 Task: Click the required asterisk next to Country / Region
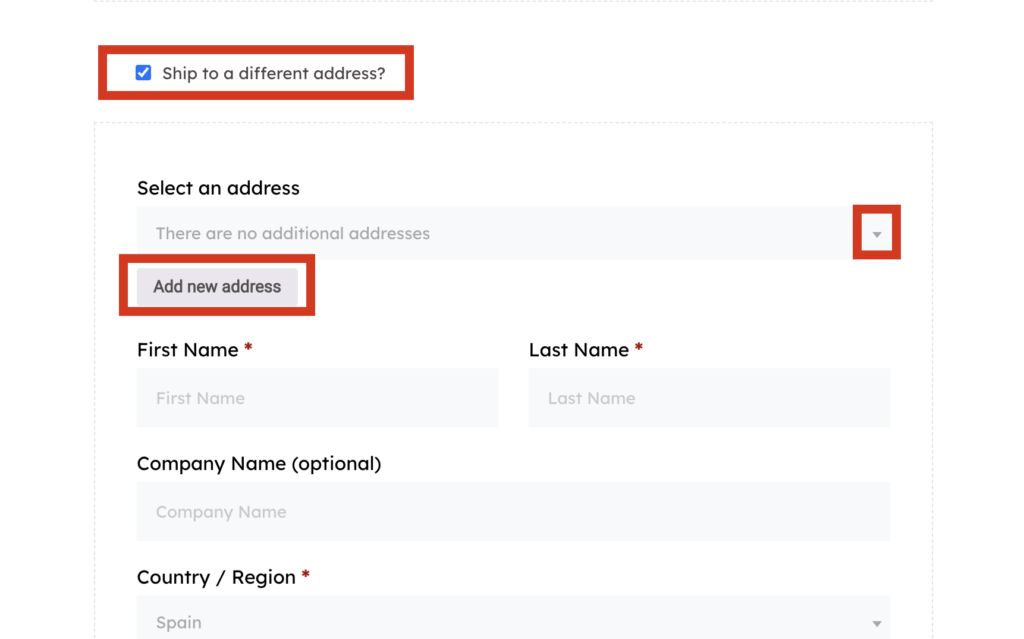click(306, 577)
